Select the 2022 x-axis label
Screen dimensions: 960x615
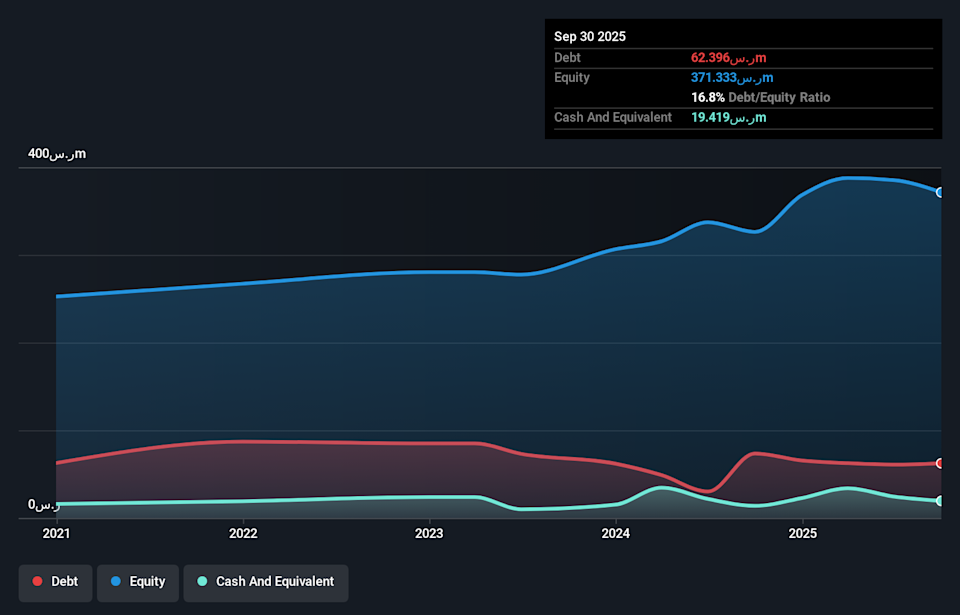coord(243,534)
